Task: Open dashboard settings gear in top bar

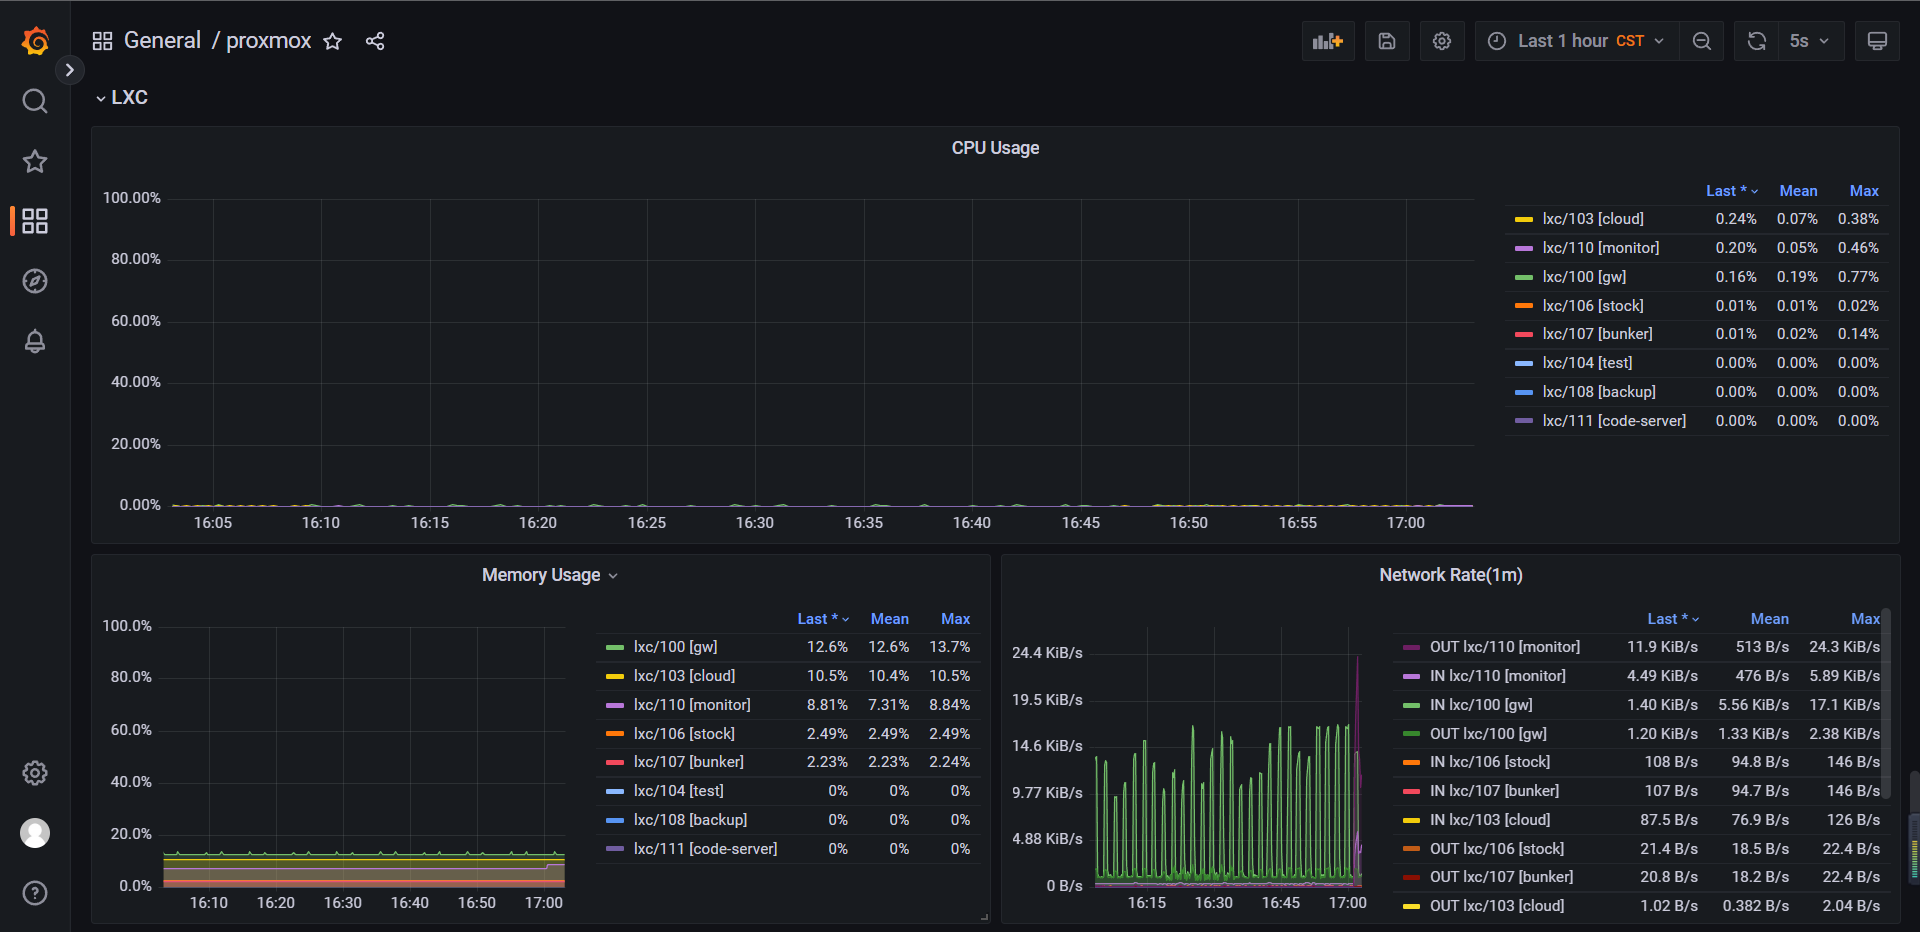Action: (x=1441, y=41)
